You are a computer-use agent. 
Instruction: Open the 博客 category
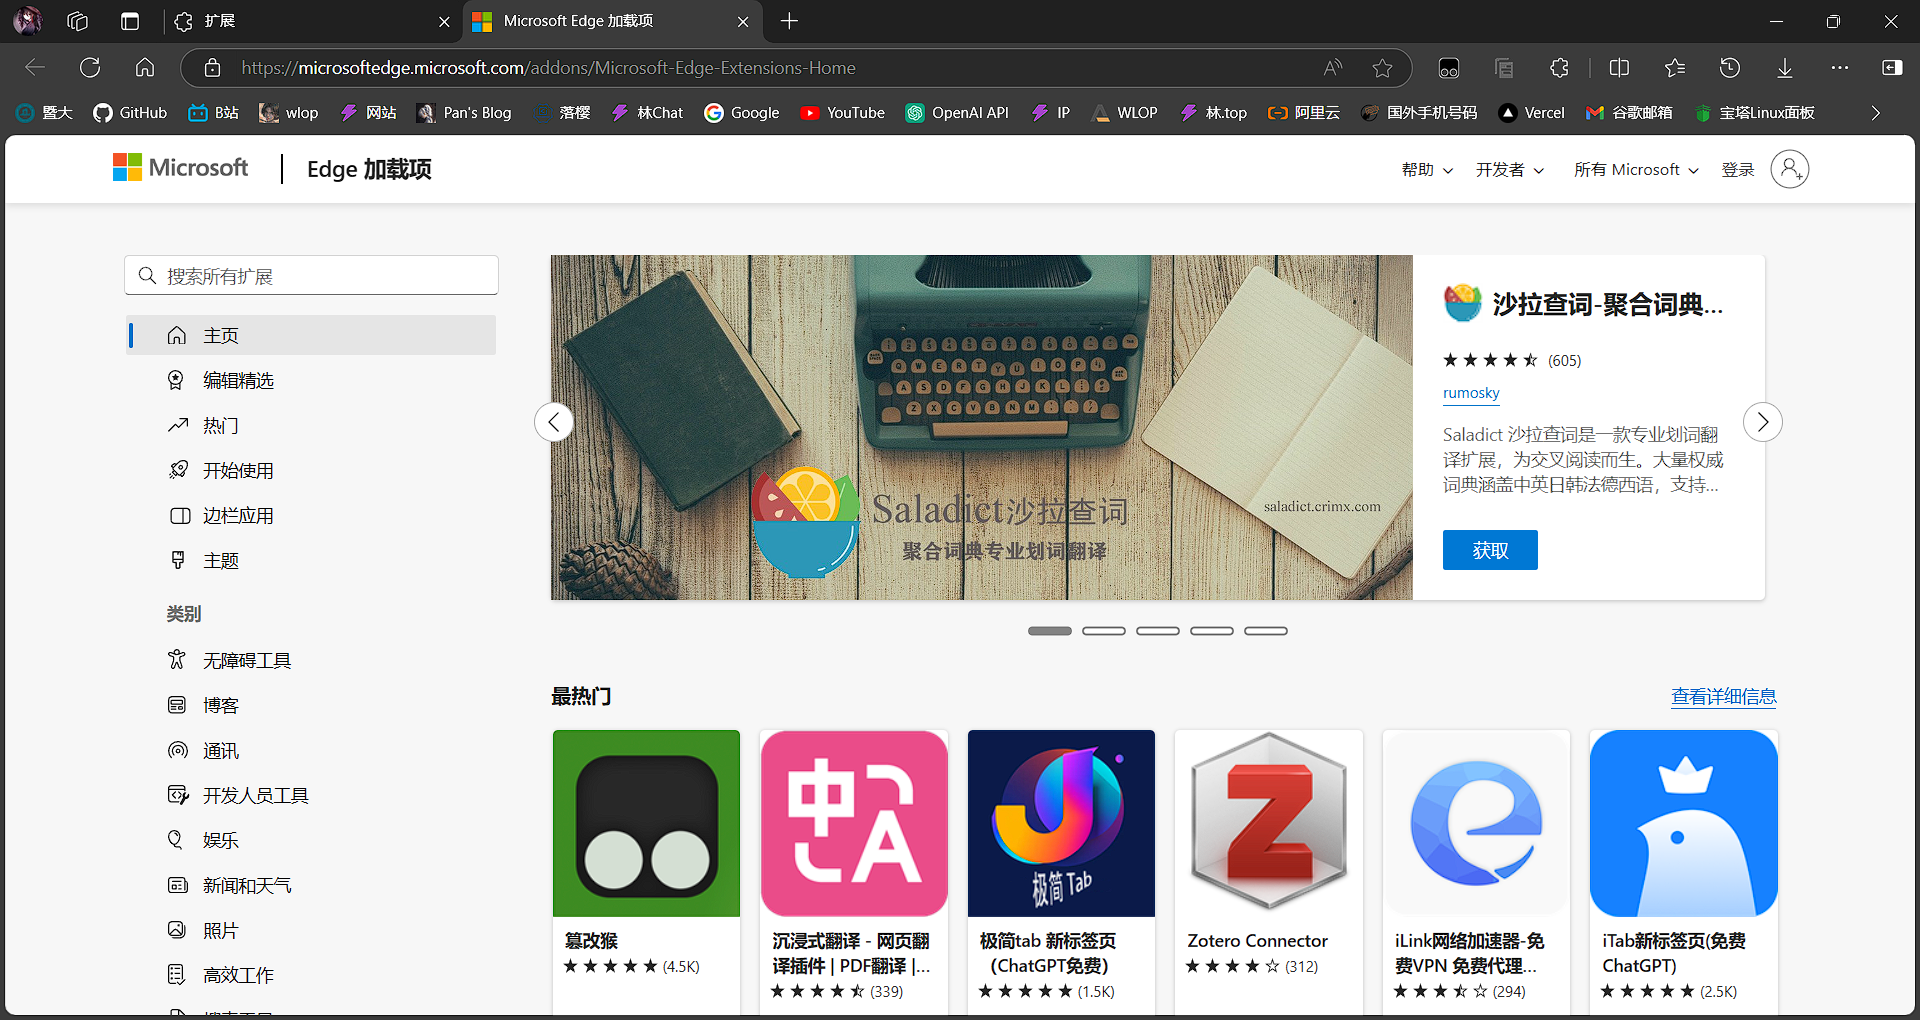point(312,705)
